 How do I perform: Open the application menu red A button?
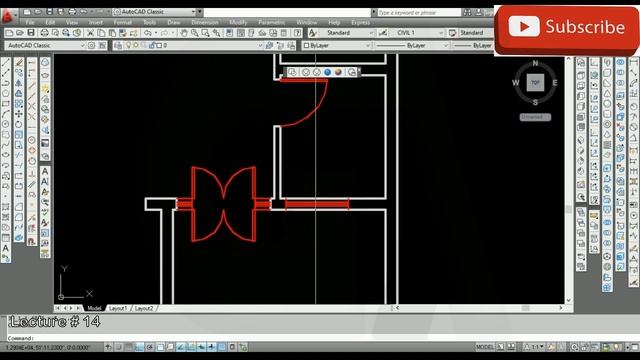tap(7, 16)
